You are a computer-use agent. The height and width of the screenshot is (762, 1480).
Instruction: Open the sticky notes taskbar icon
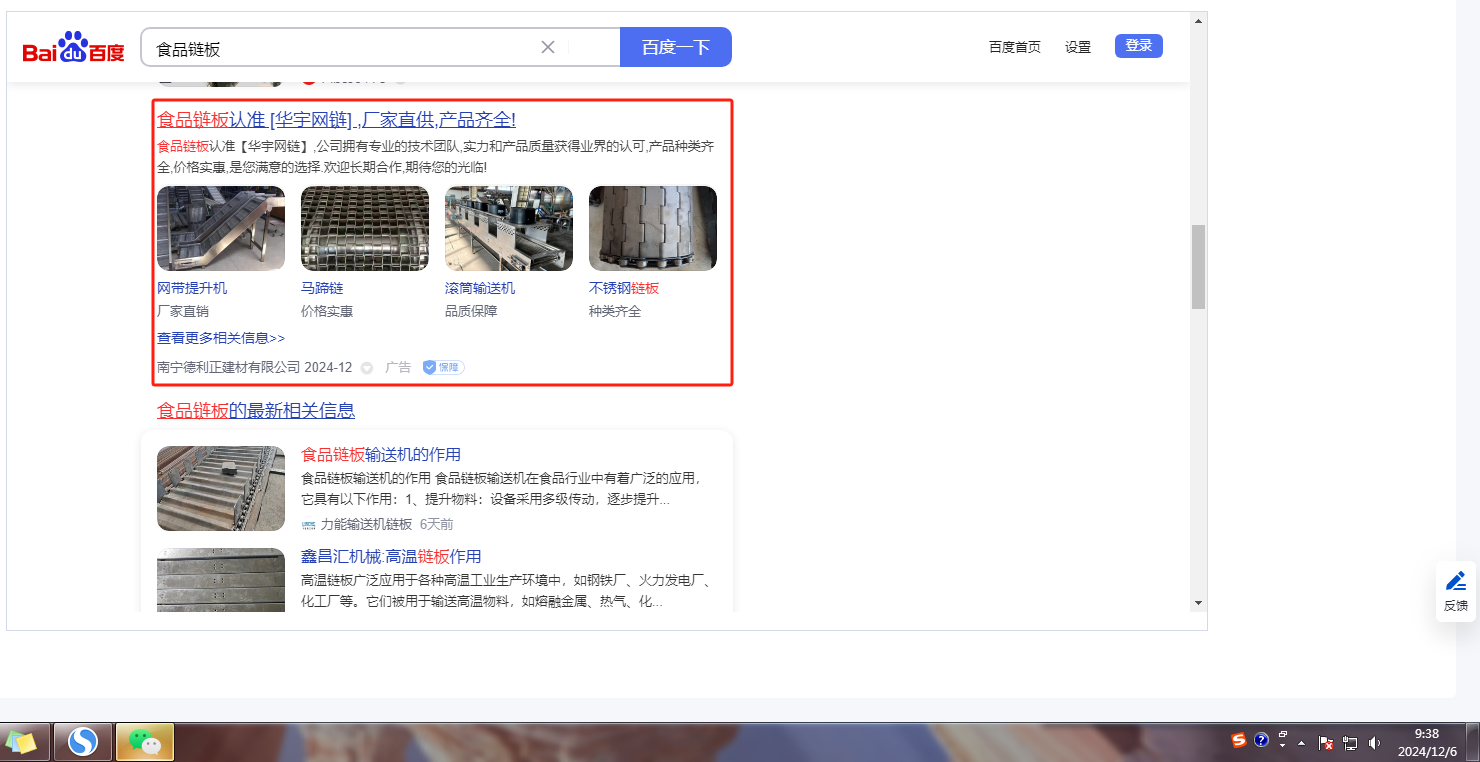click(x=24, y=742)
